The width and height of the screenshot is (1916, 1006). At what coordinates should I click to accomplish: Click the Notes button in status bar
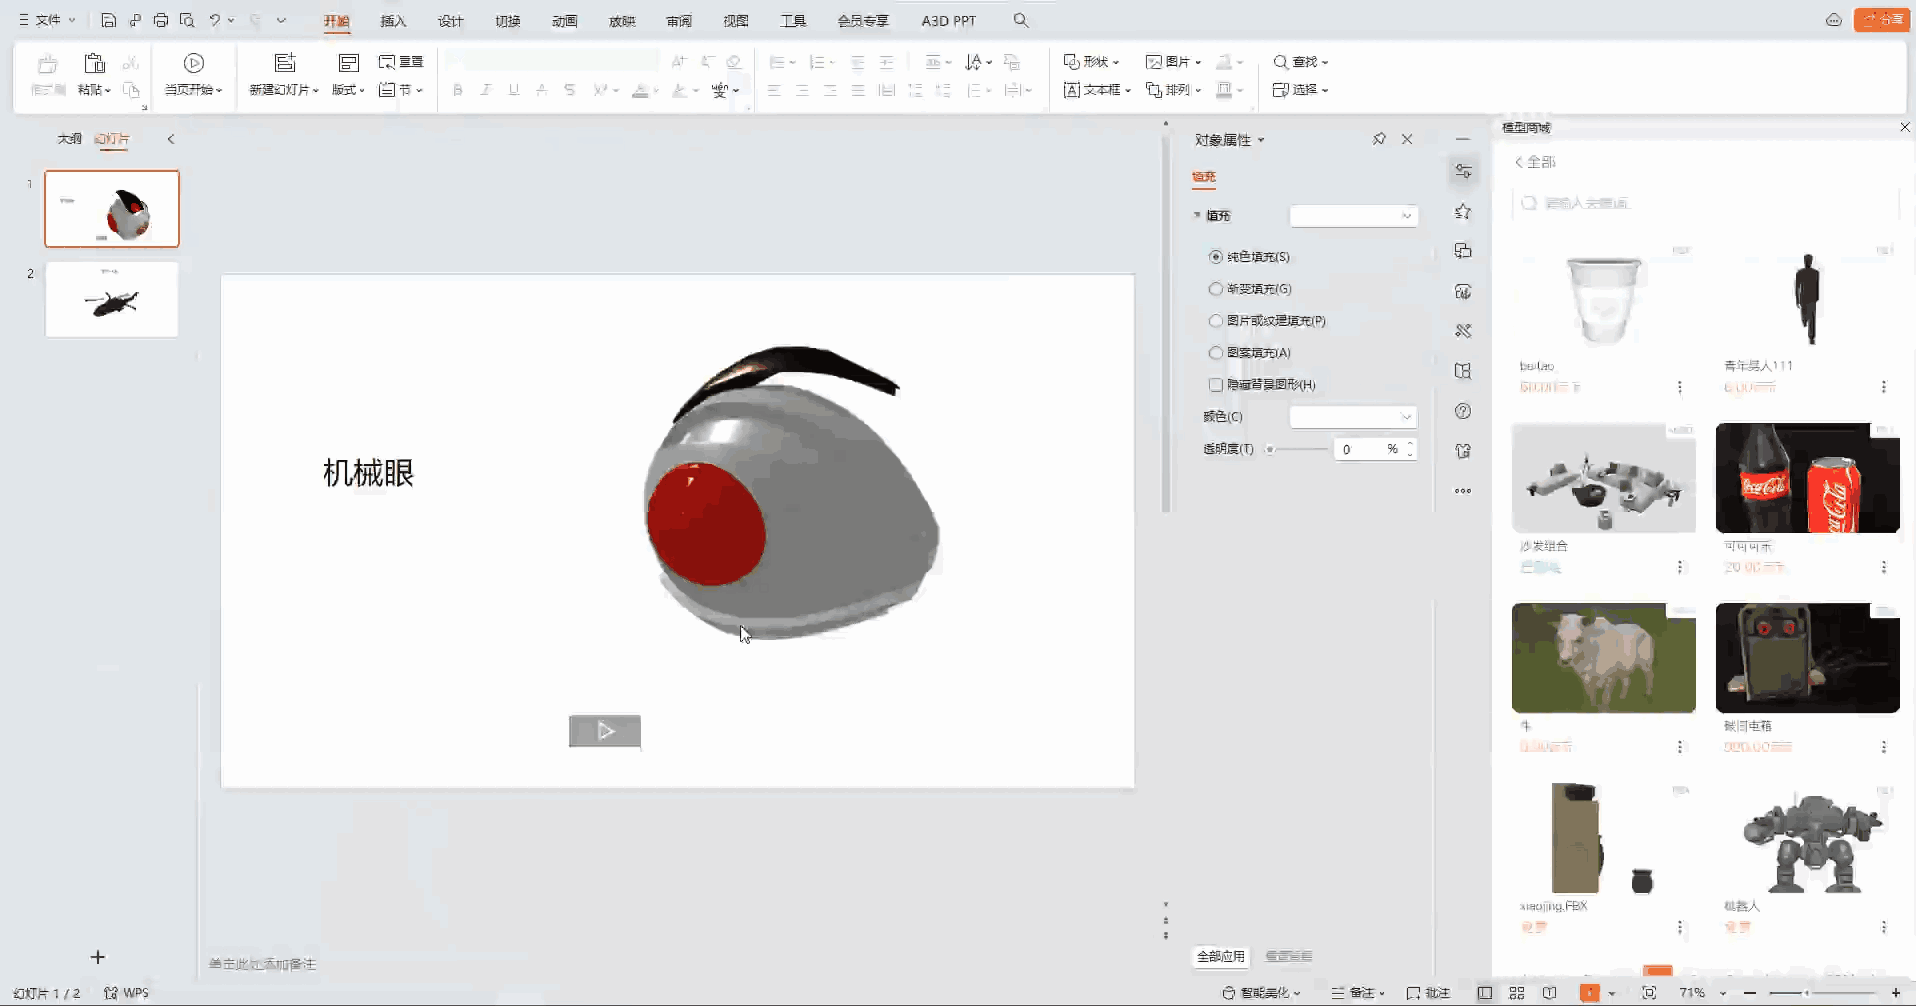tap(1358, 993)
